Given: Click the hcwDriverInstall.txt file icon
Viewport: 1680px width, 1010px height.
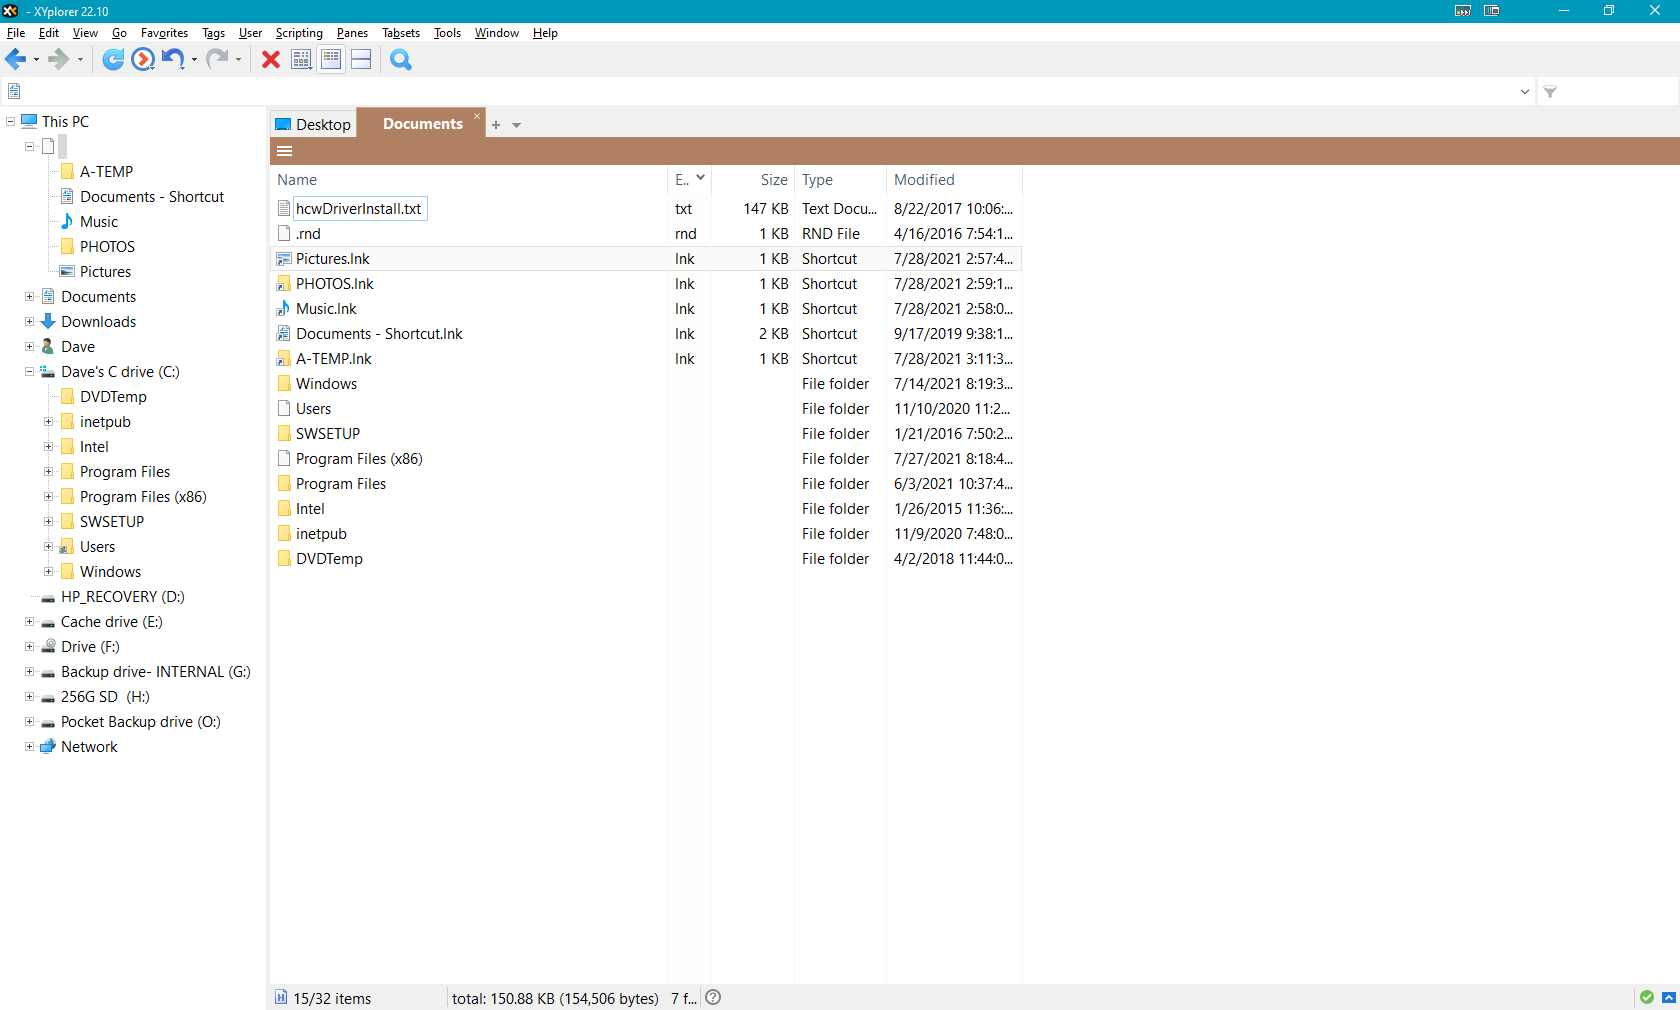Looking at the screenshot, I should tap(284, 209).
